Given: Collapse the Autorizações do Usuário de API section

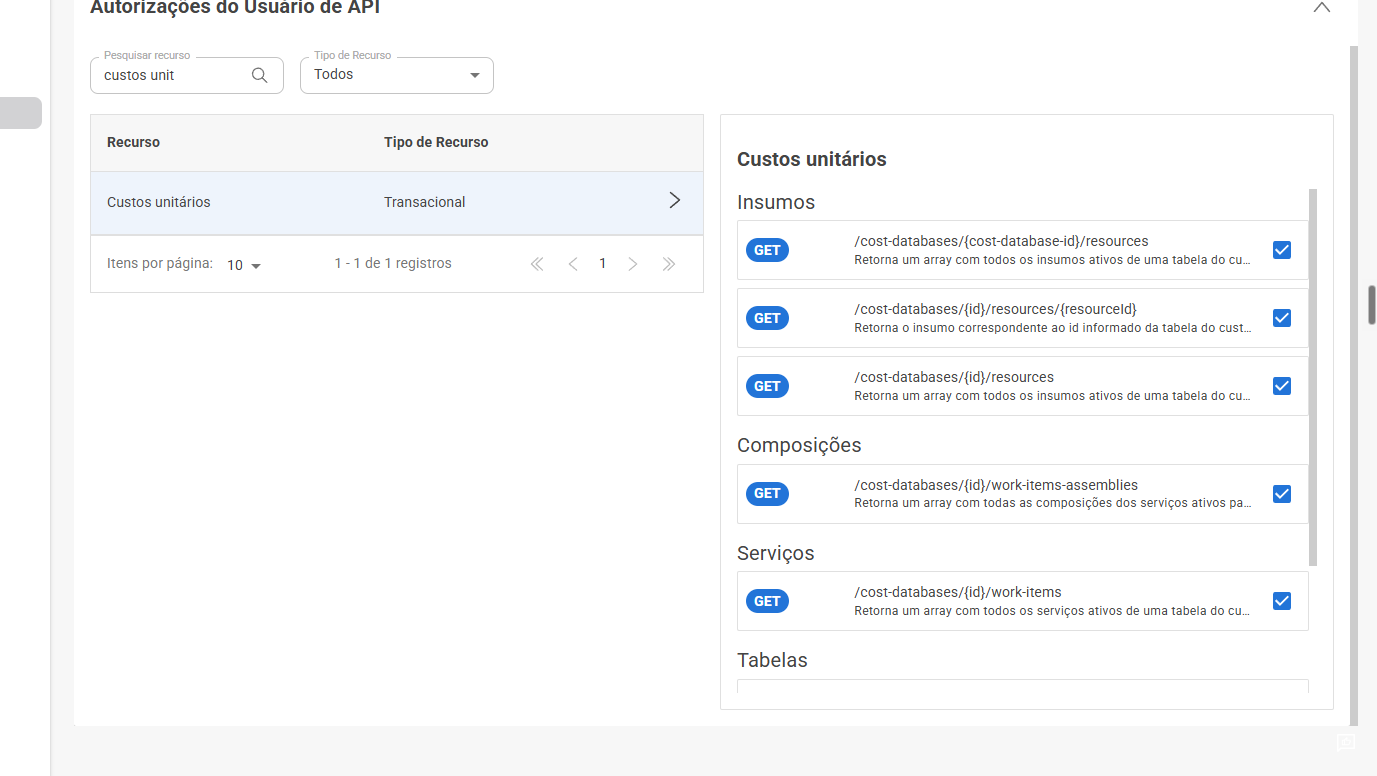Looking at the screenshot, I should pos(1321,7).
